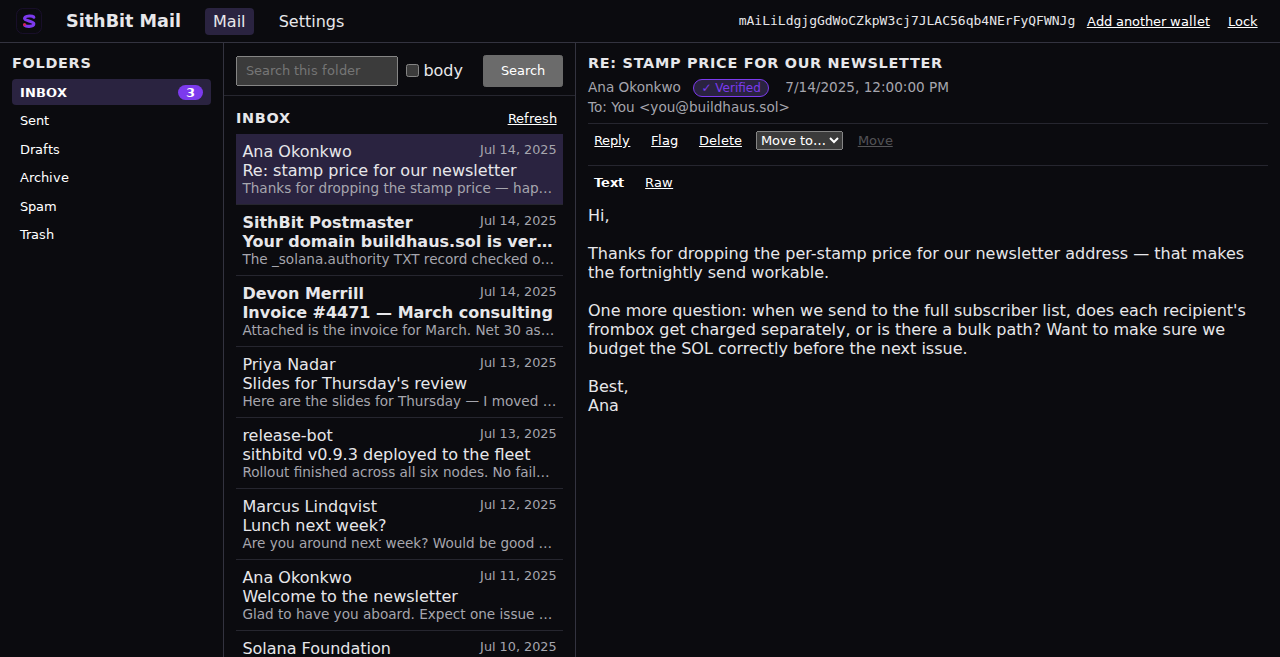Reply to the open message

click(x=612, y=141)
